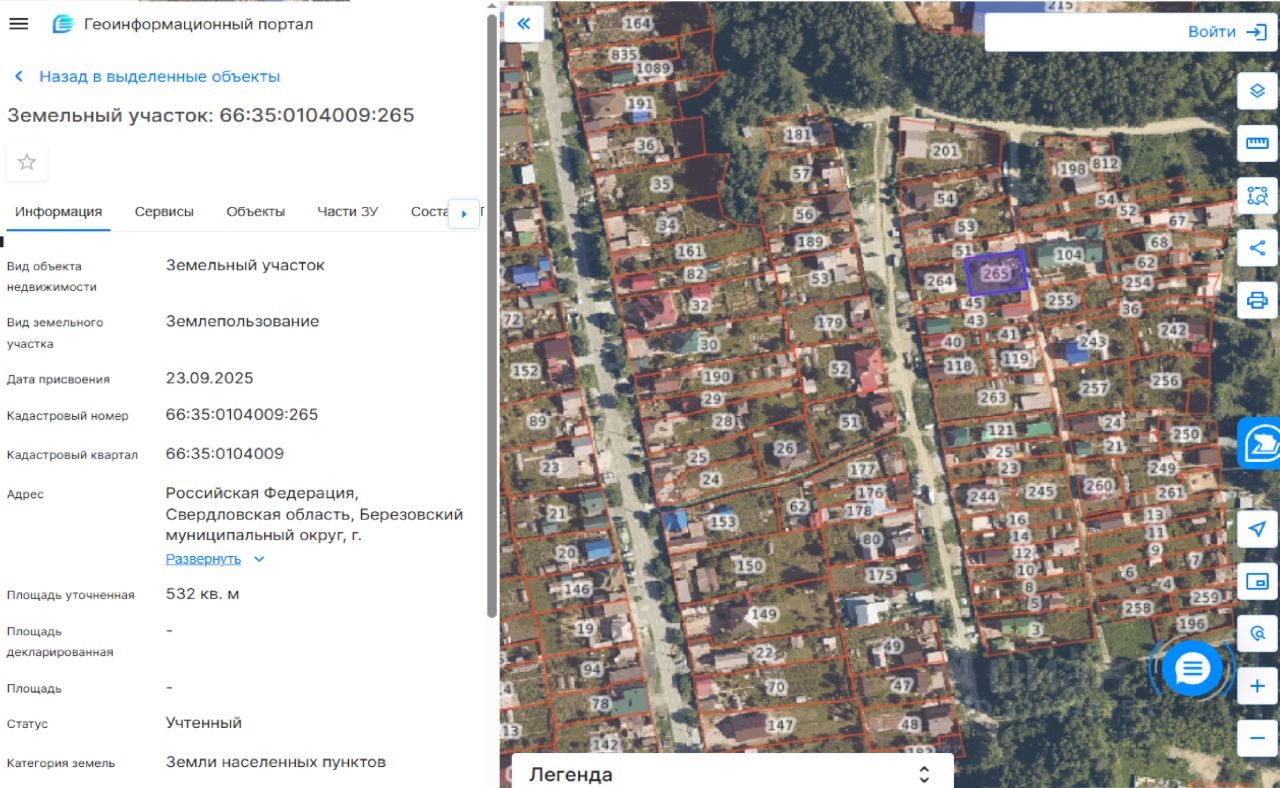The width and height of the screenshot is (1280, 788).
Task: Select parcel 147 on the map
Action: tap(780, 725)
